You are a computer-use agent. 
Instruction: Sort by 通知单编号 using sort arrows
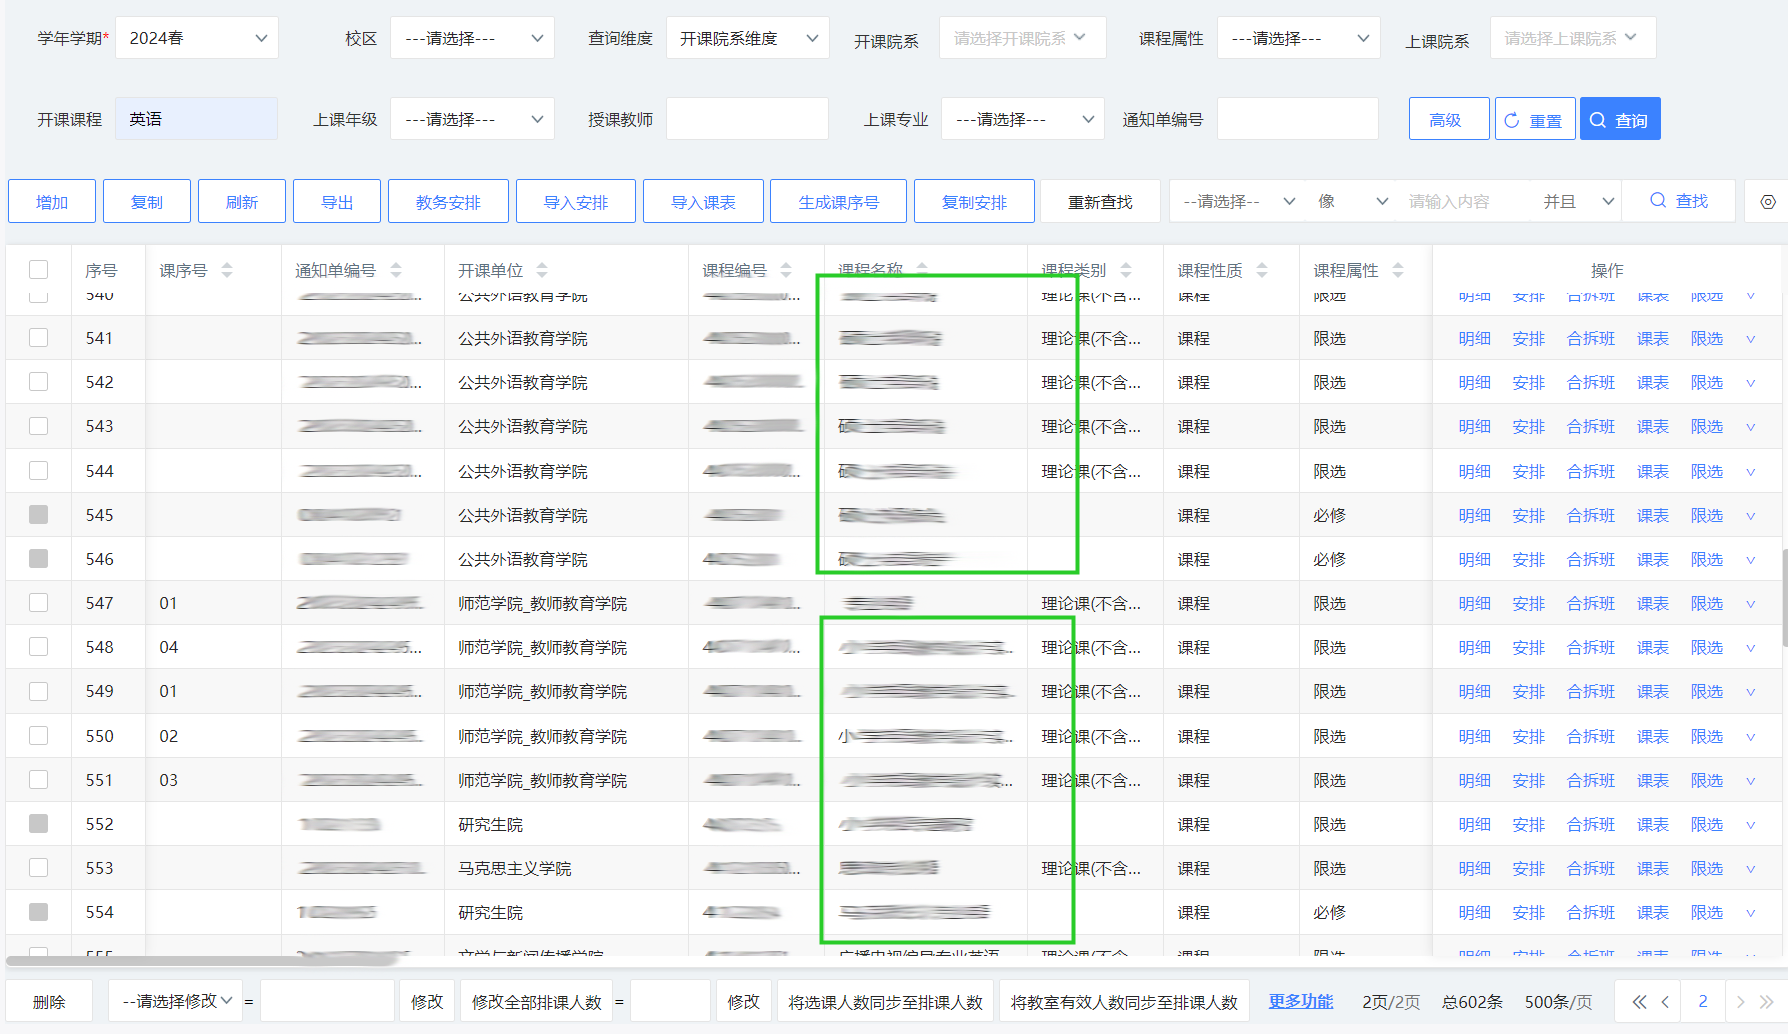396,270
